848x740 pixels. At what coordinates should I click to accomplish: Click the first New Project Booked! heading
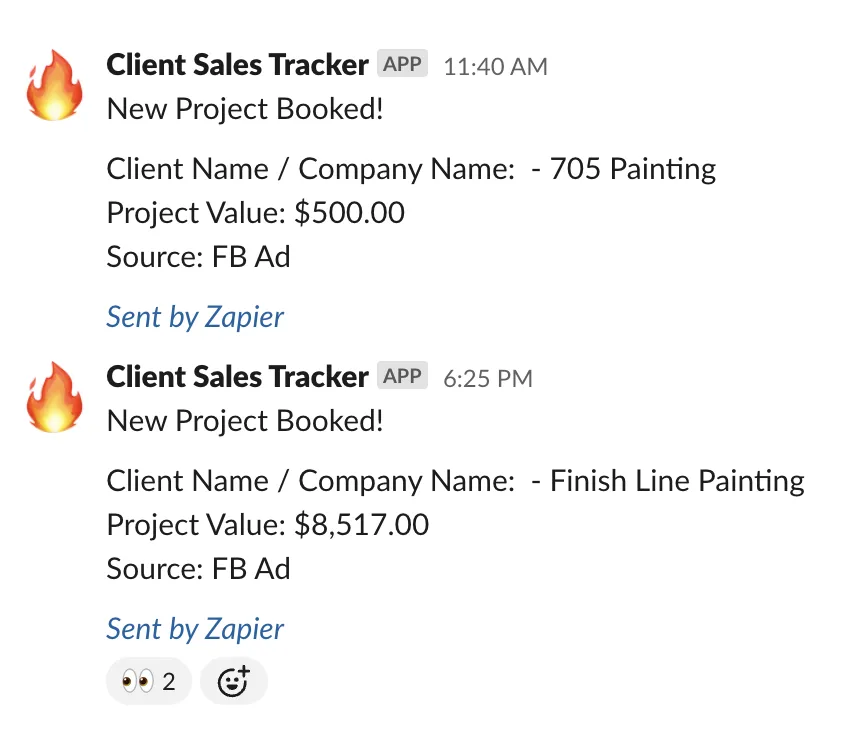coord(245,109)
